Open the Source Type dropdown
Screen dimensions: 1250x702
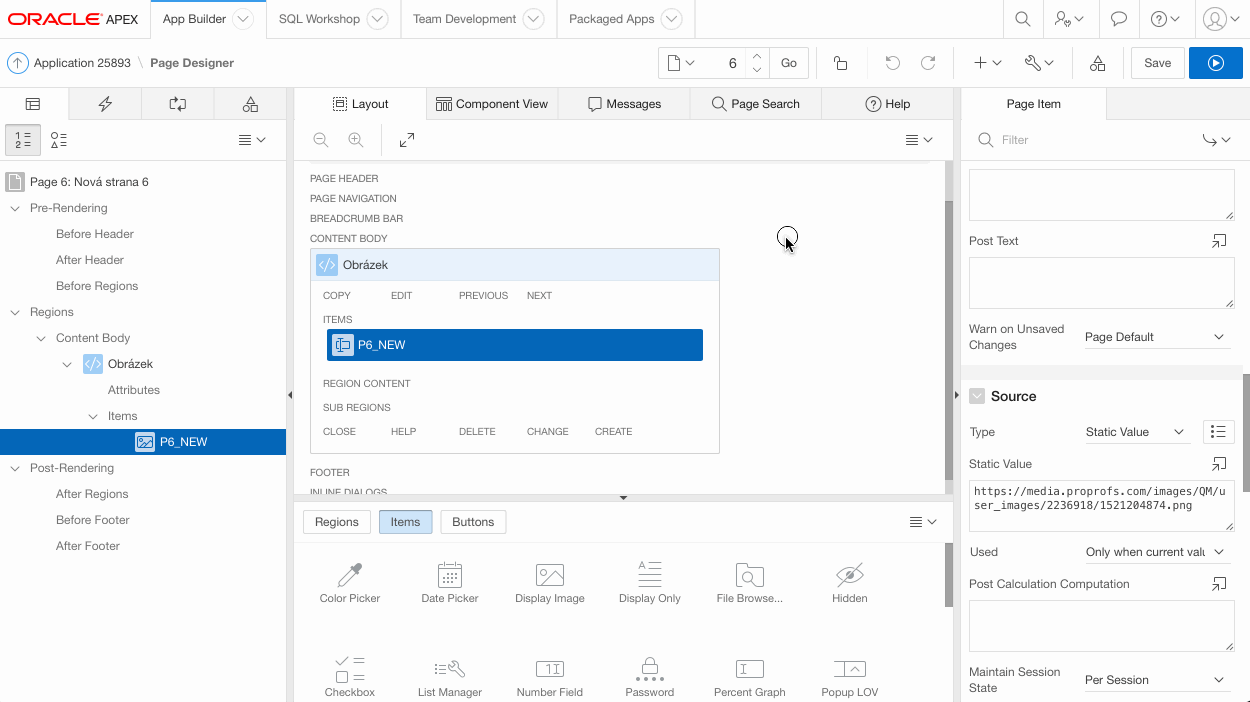coord(1134,432)
